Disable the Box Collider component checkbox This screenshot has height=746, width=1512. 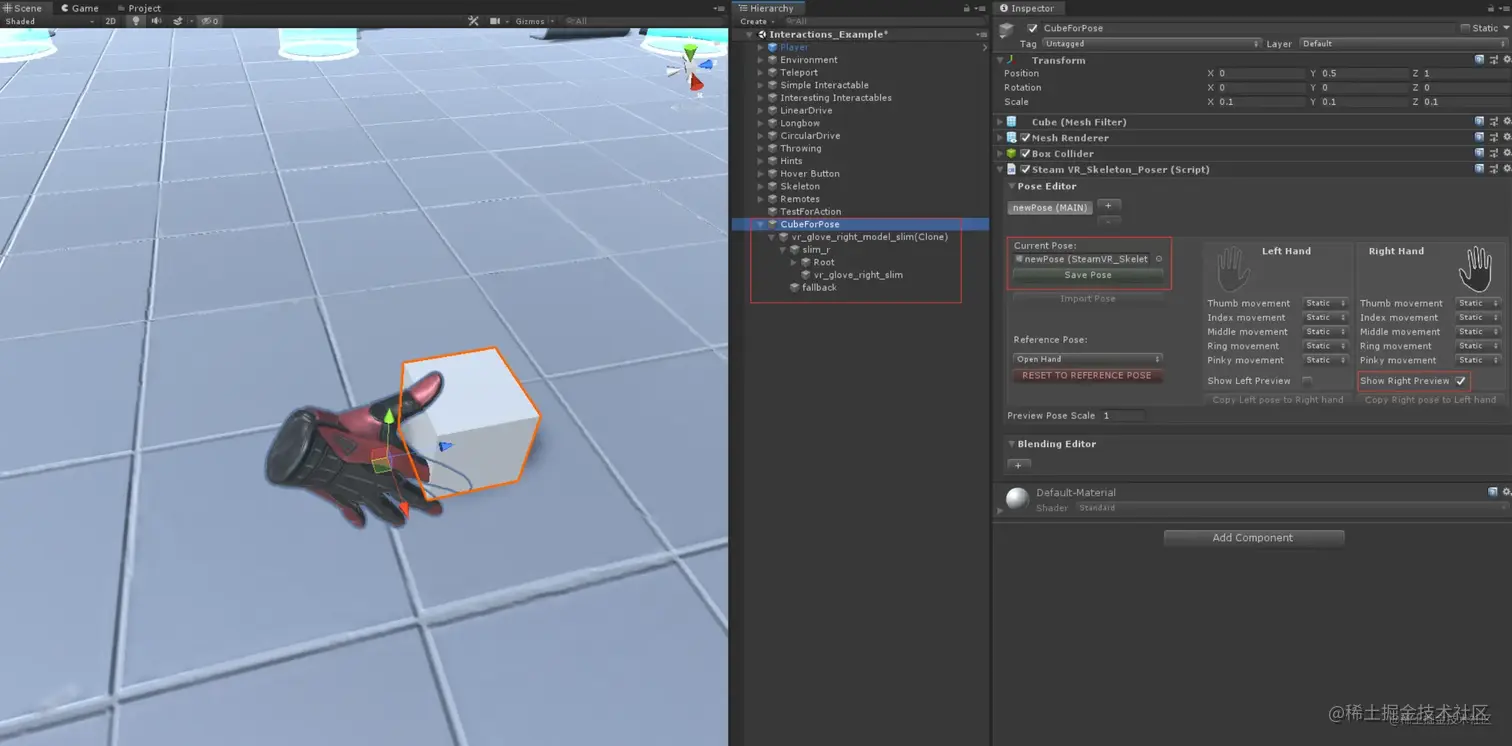(1025, 154)
